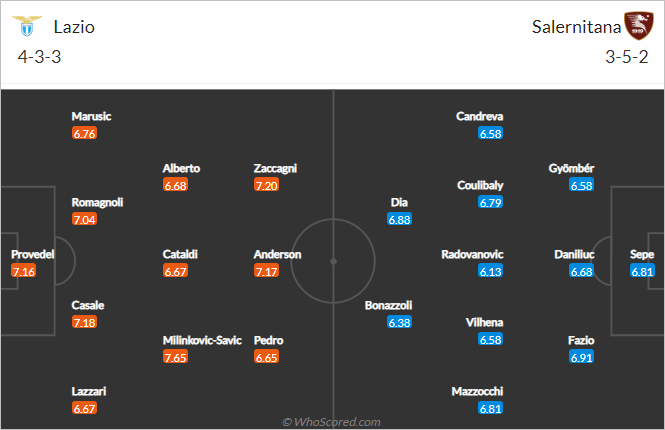
Task: Click Sepe's 6.81 goalkeeper rating badge
Action: 642,271
